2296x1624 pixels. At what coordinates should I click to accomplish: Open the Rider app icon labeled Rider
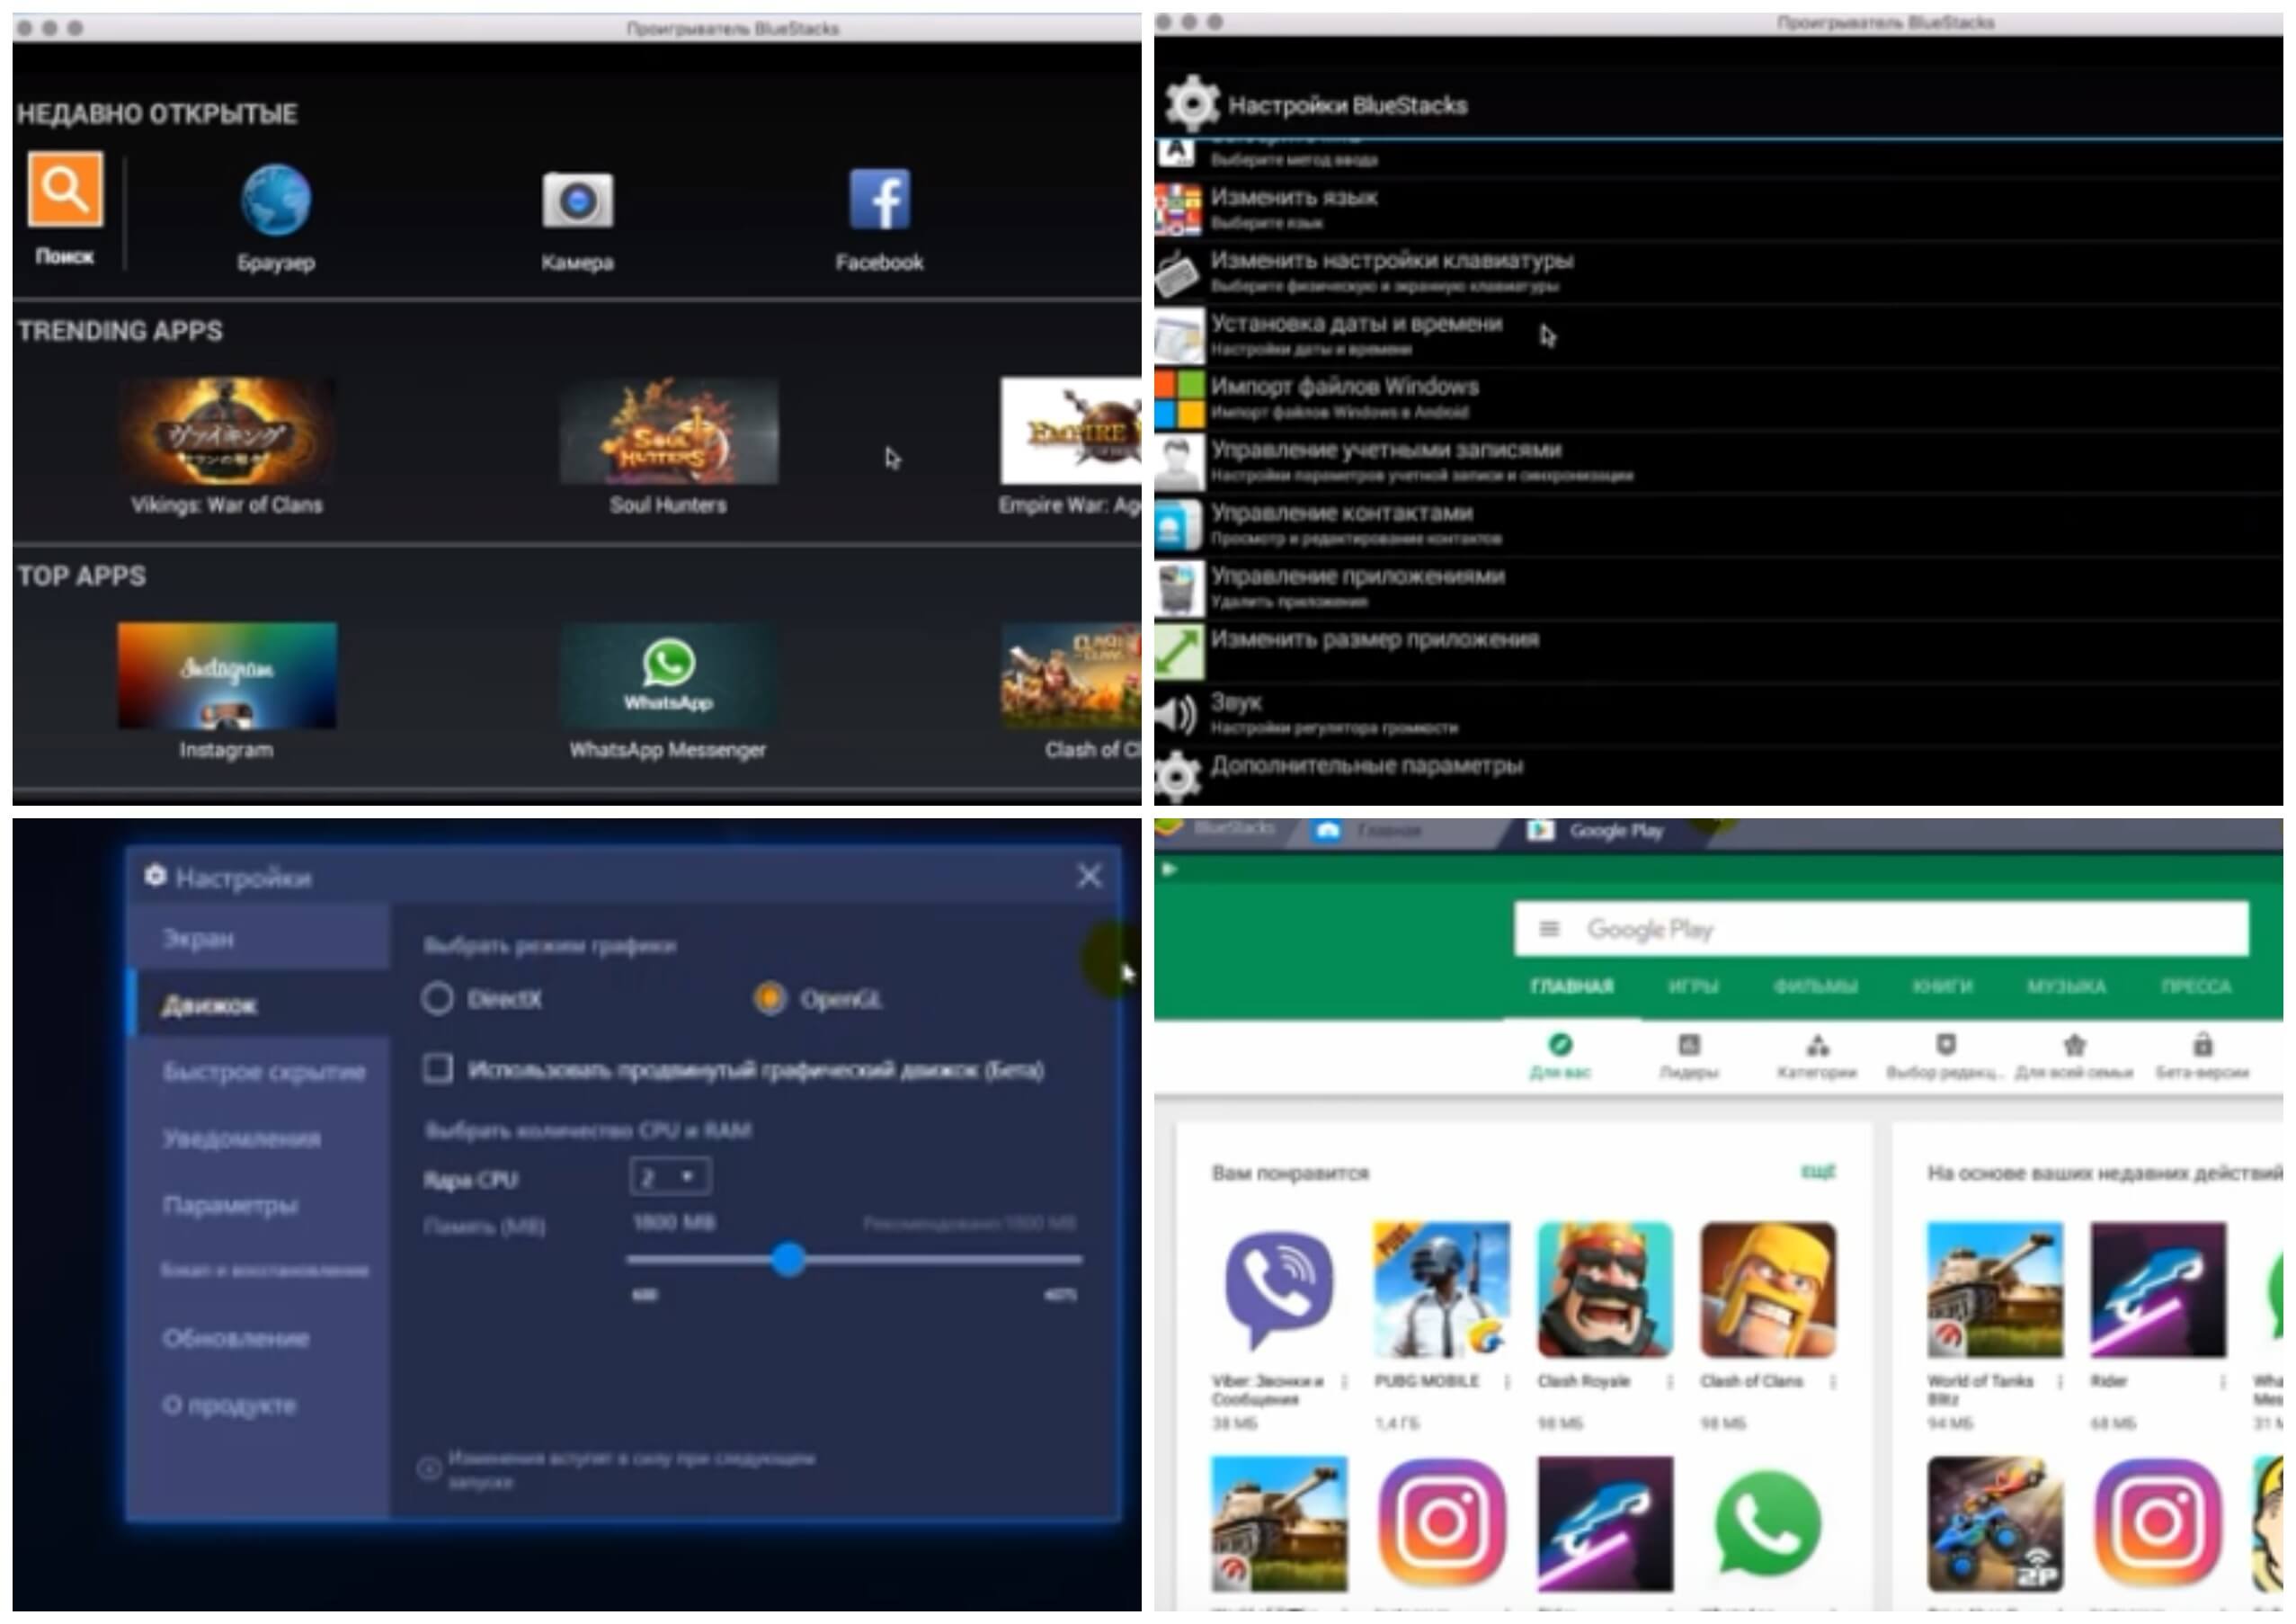(2158, 1289)
